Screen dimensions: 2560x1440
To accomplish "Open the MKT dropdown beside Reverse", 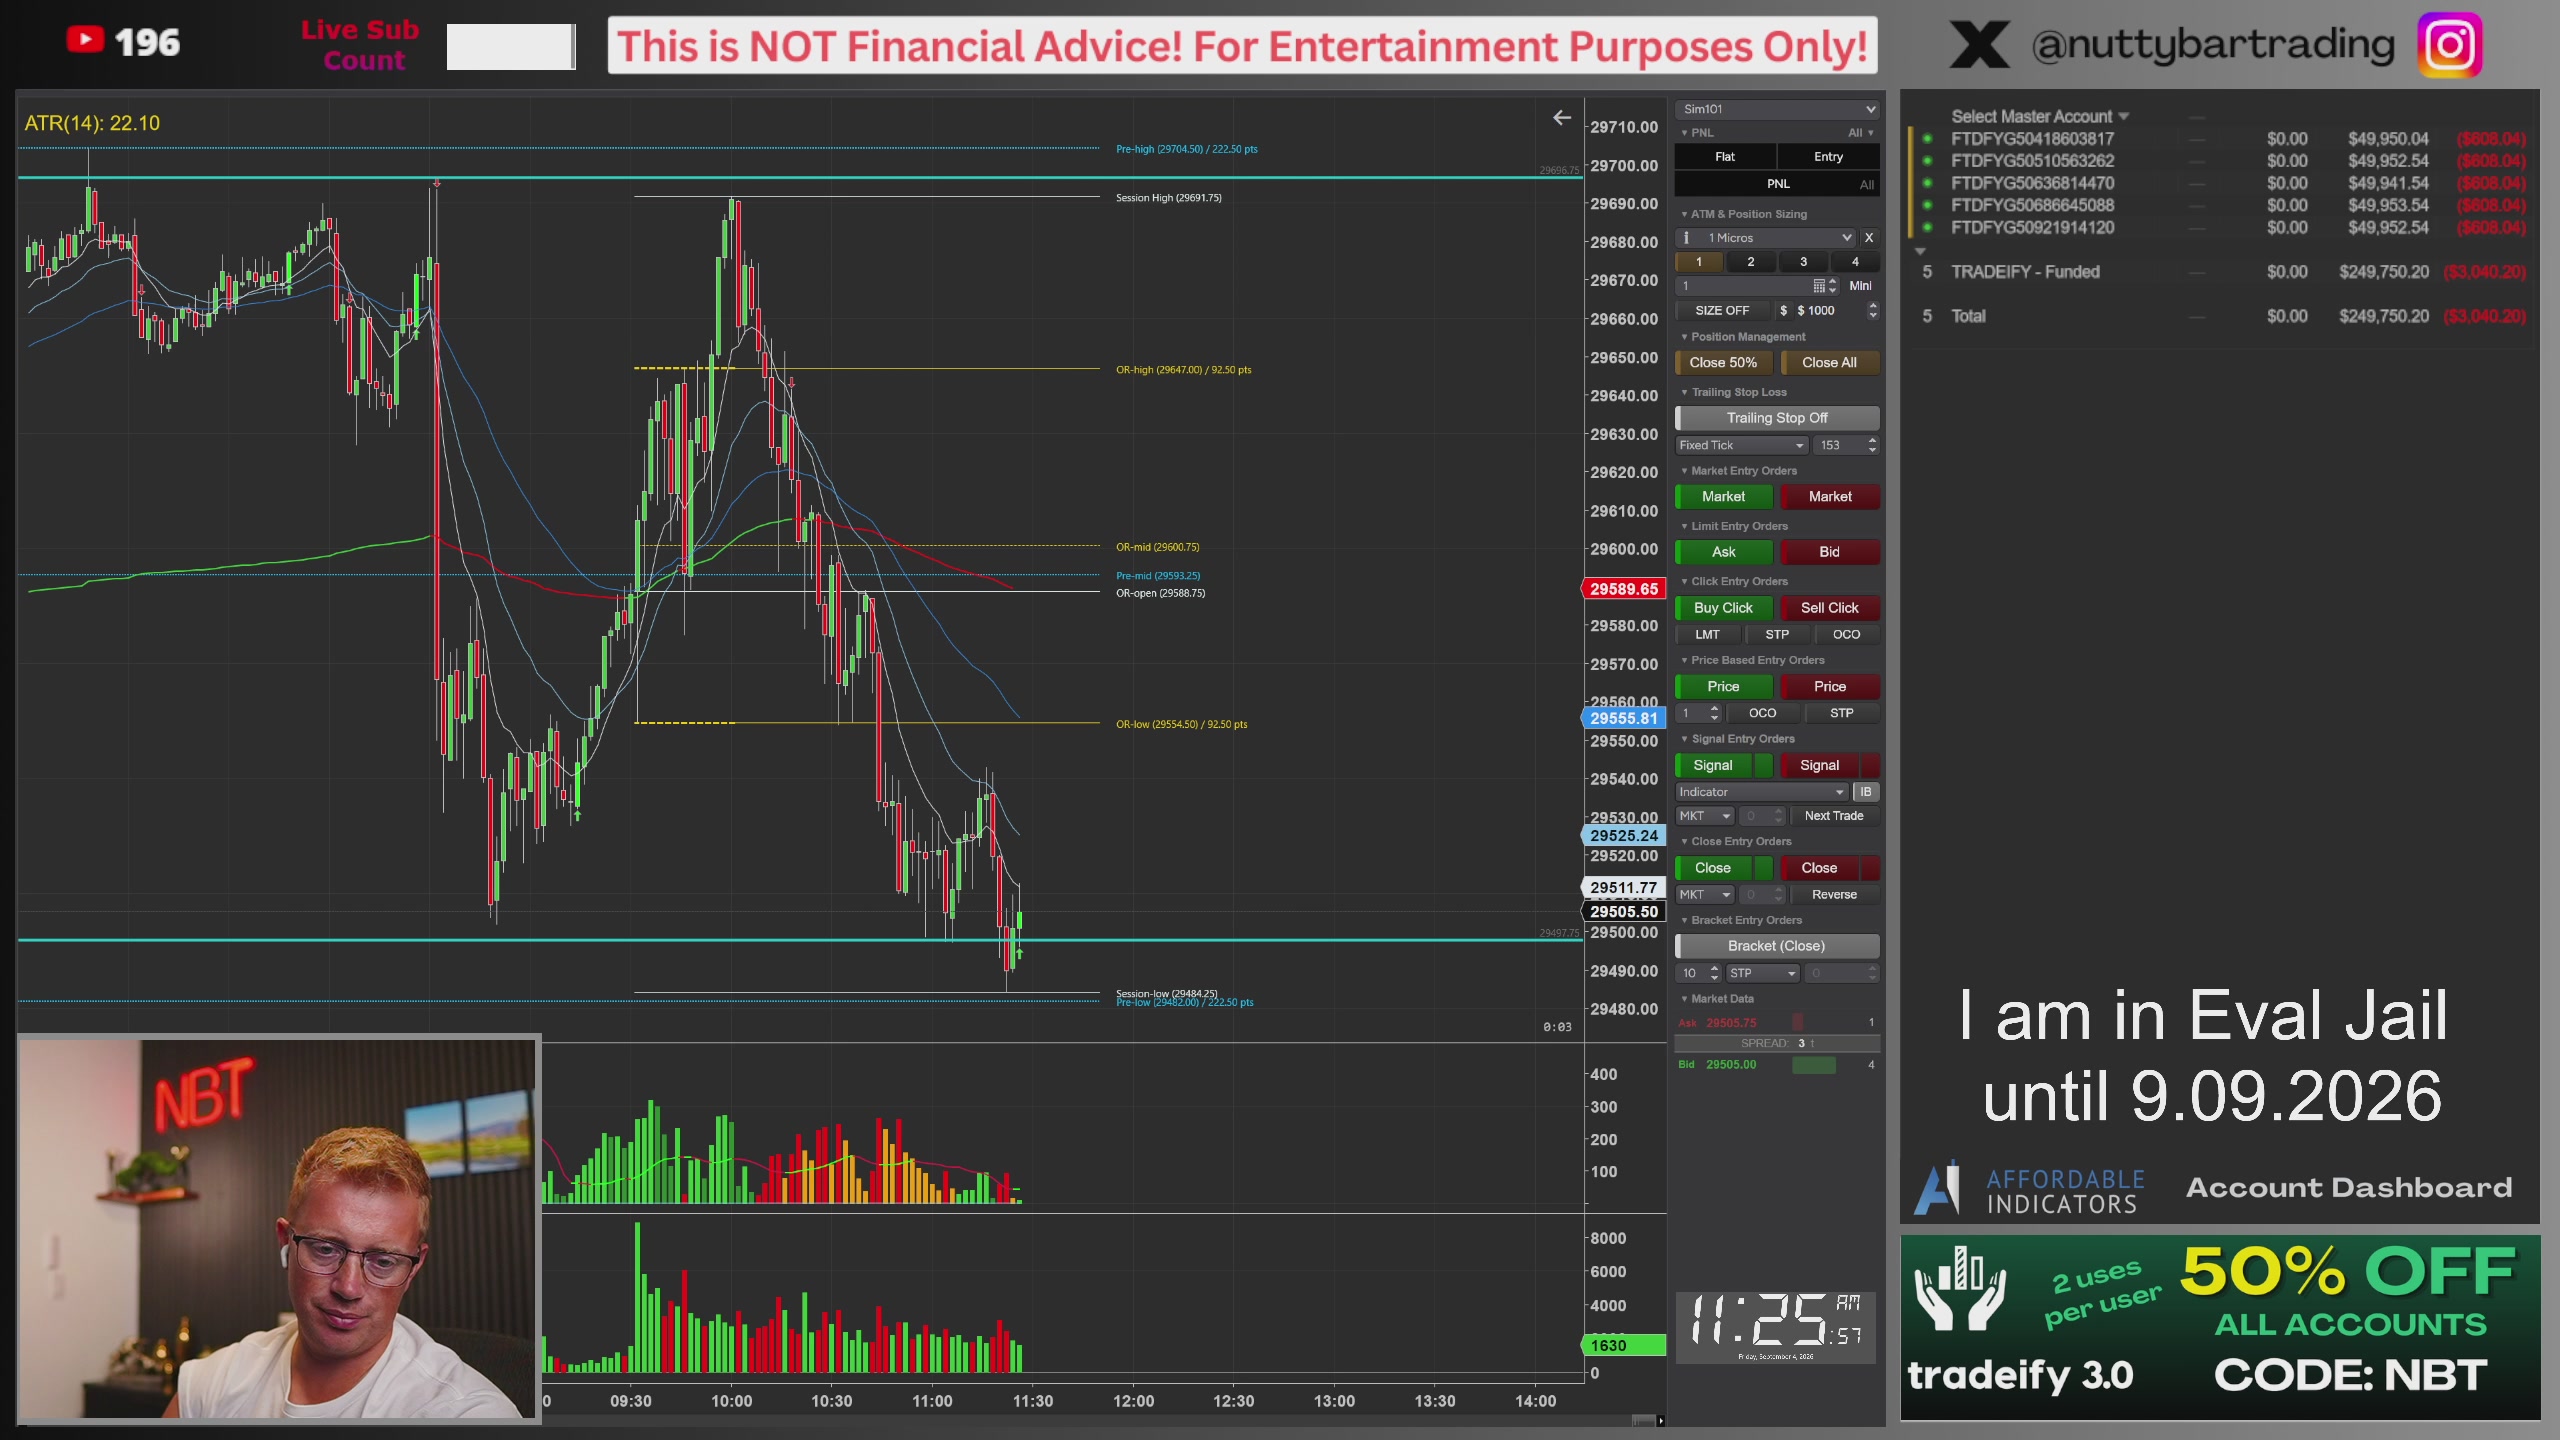I will (x=1704, y=895).
